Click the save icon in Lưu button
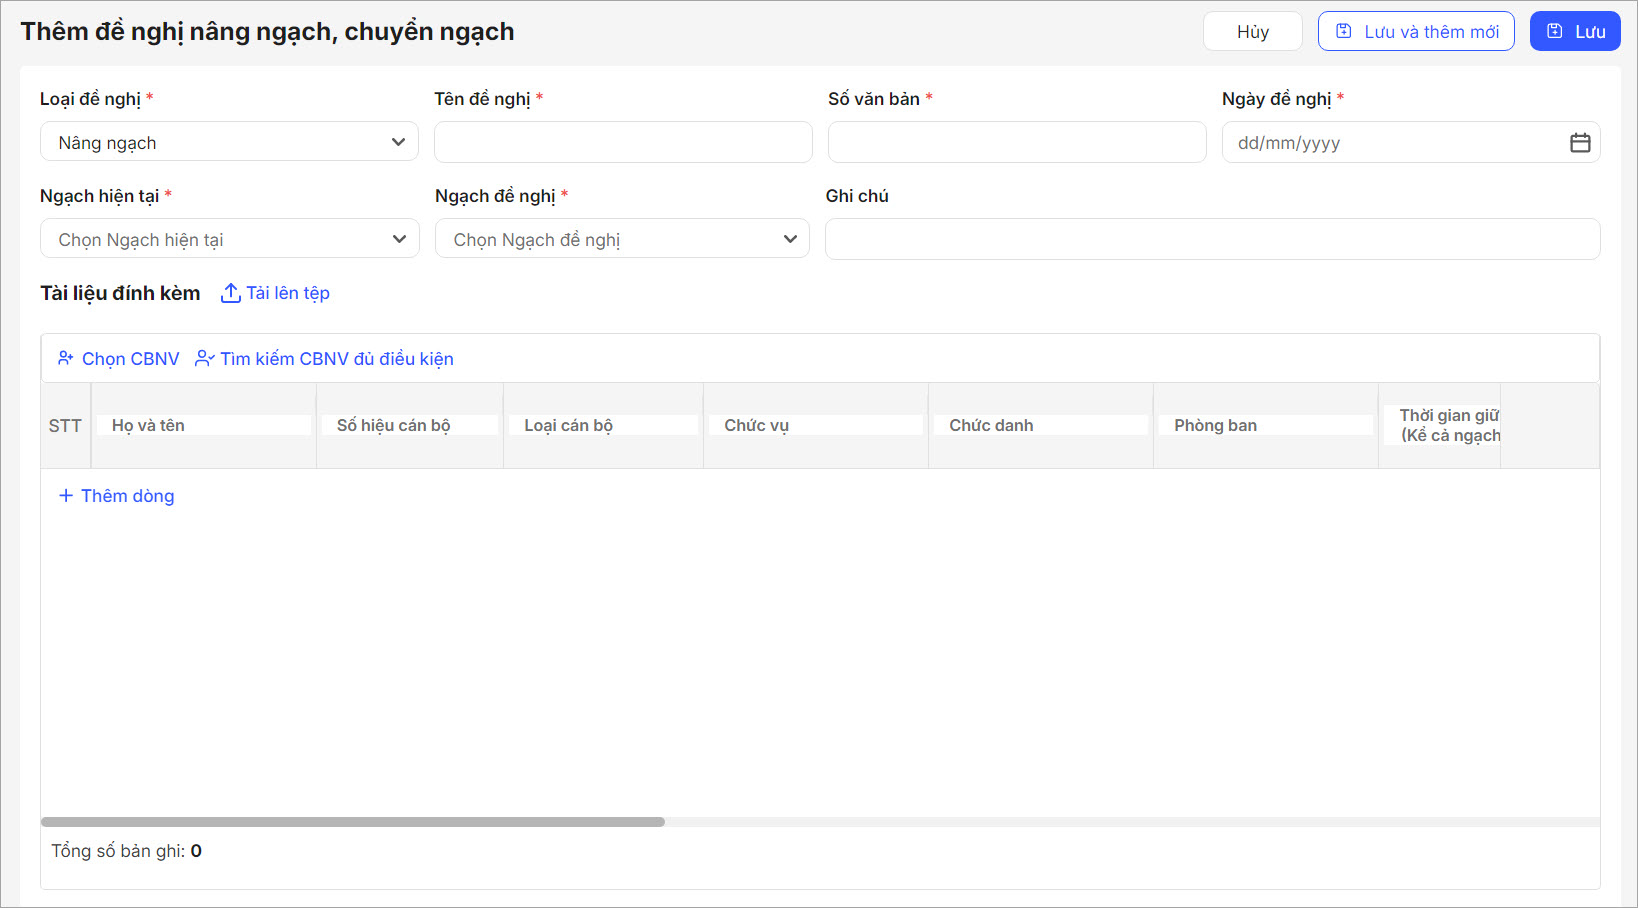Viewport: 1638px width, 908px height. (x=1555, y=31)
